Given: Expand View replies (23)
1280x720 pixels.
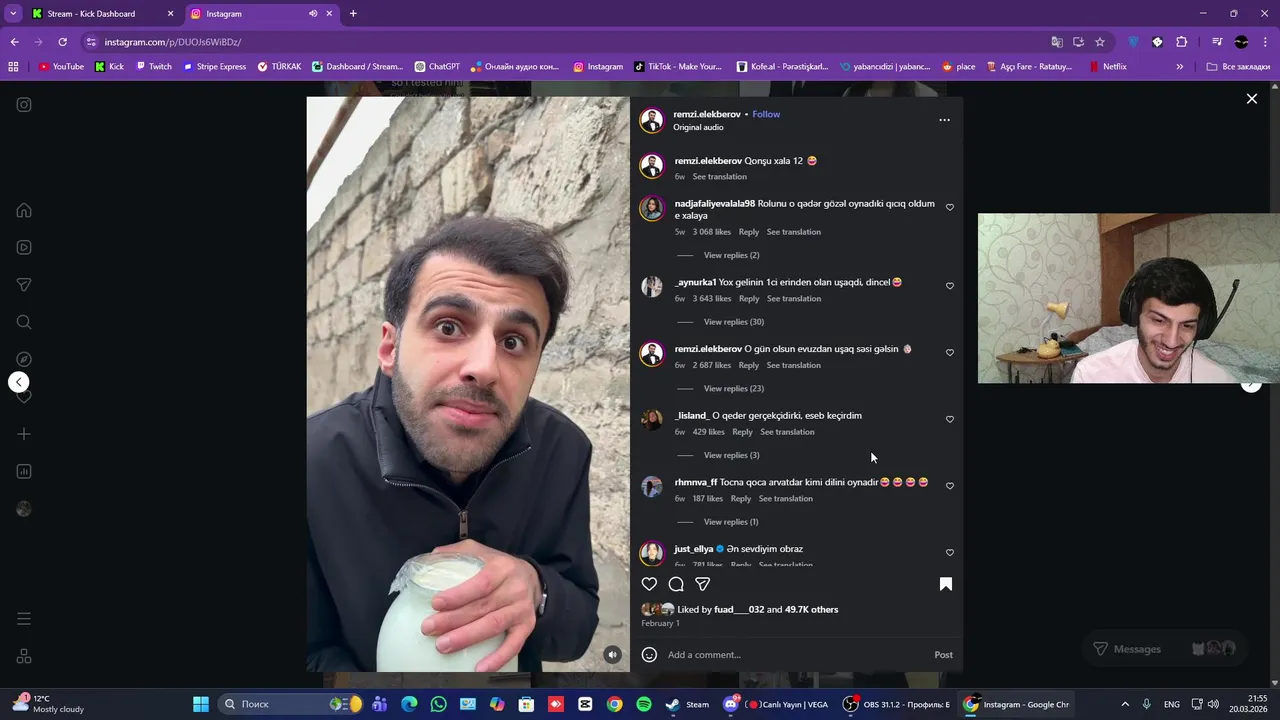Looking at the screenshot, I should pyautogui.click(x=734, y=389).
